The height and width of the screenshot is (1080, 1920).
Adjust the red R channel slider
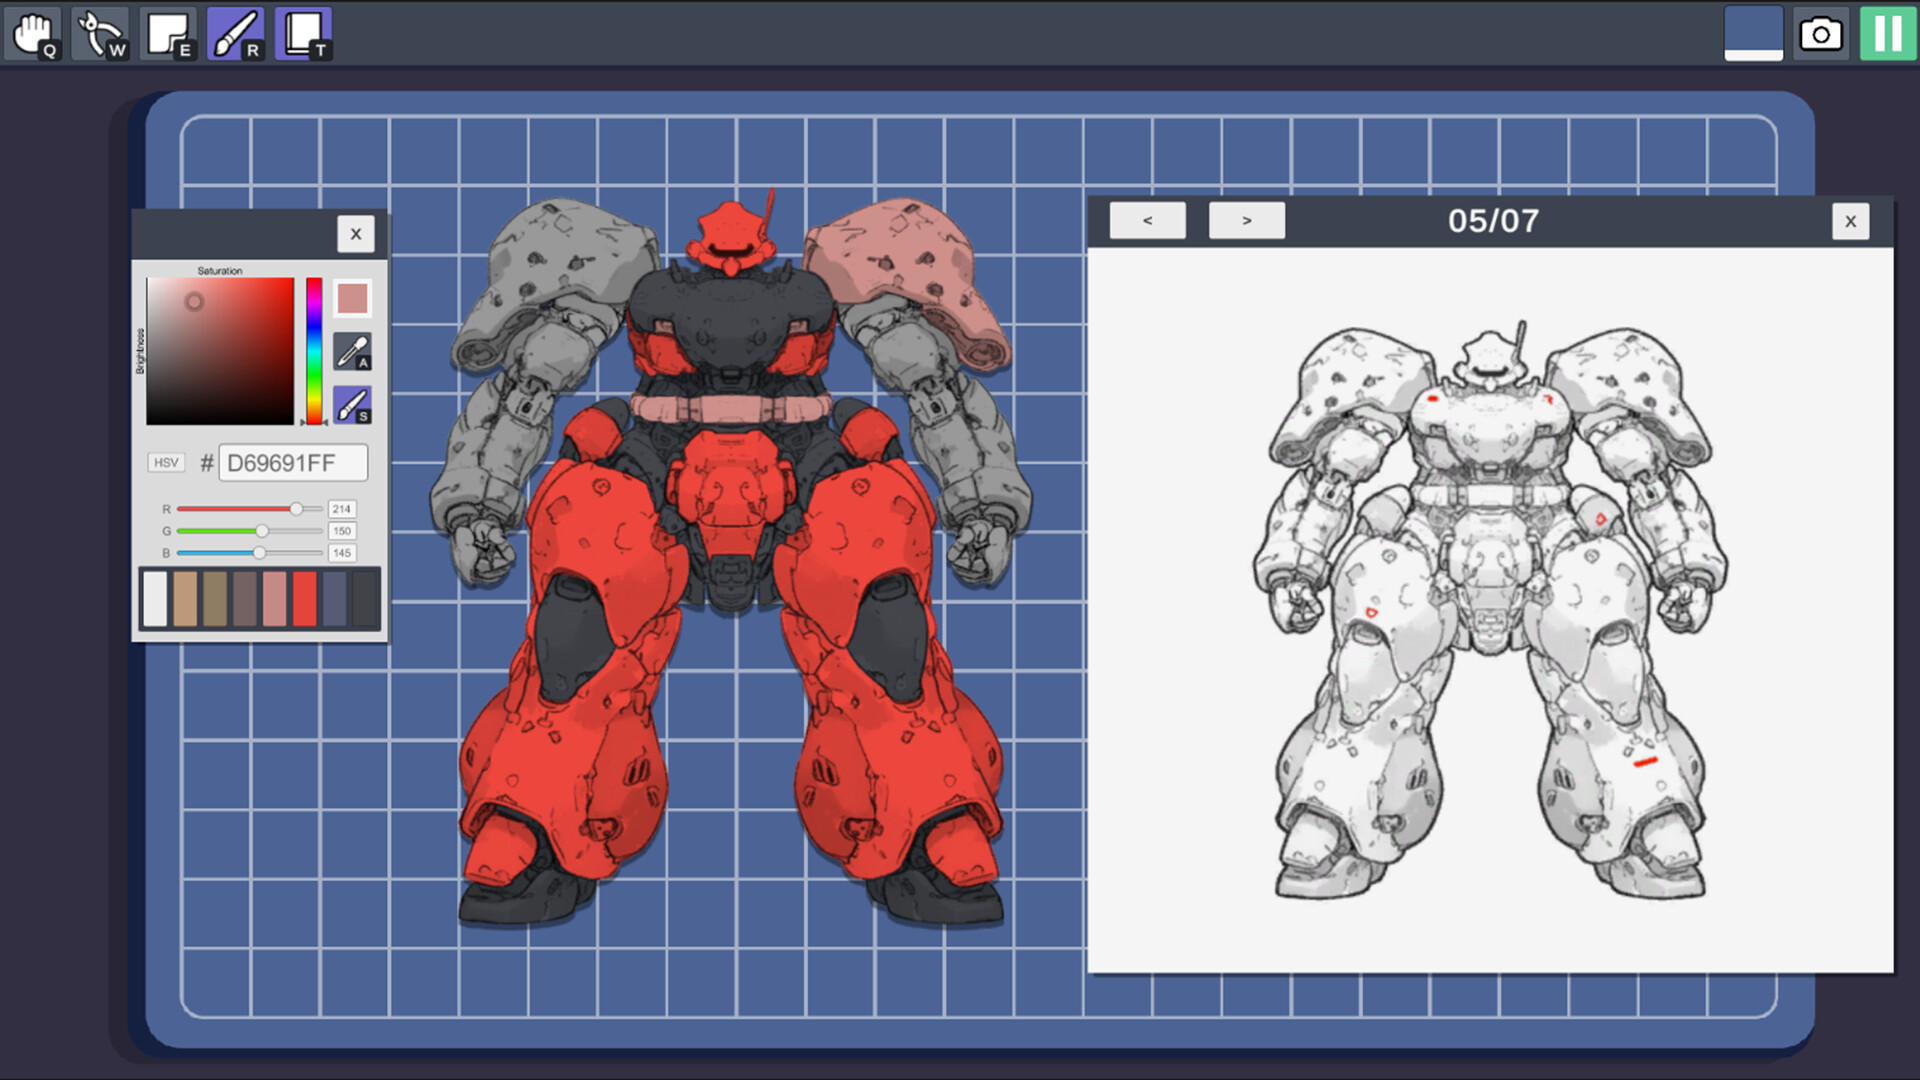tap(296, 509)
